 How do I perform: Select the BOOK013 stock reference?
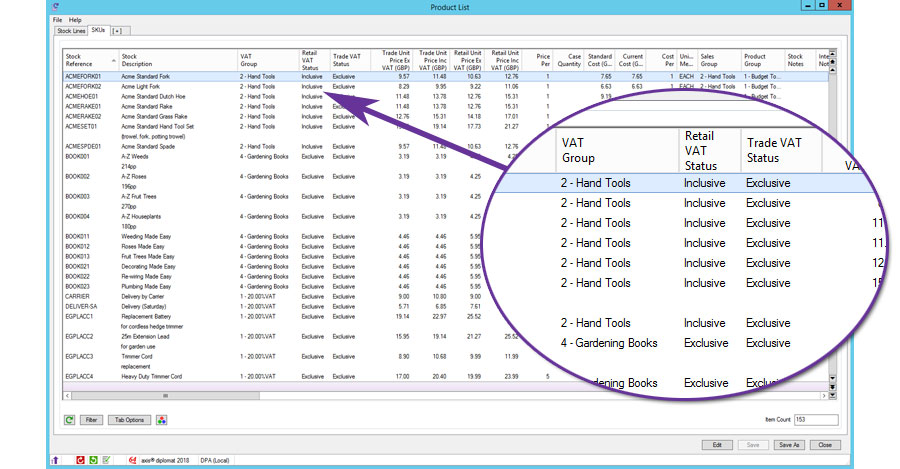(x=77, y=257)
